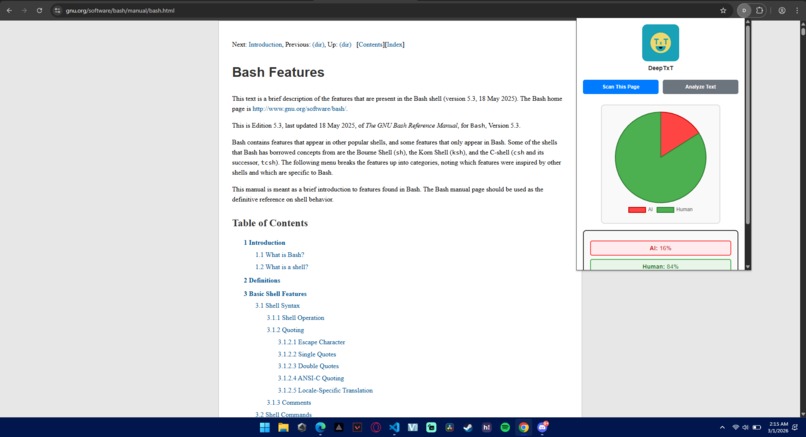The image size is (806, 437).
Task: Open '3.1.2.1 Escape Character' entry
Action: pos(312,342)
